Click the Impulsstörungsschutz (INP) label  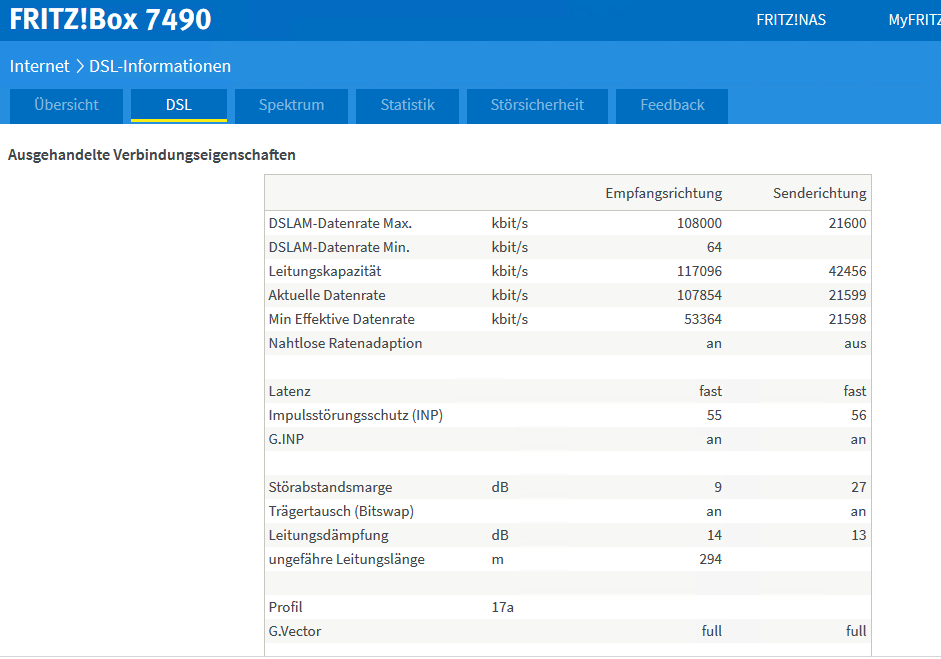(355, 415)
